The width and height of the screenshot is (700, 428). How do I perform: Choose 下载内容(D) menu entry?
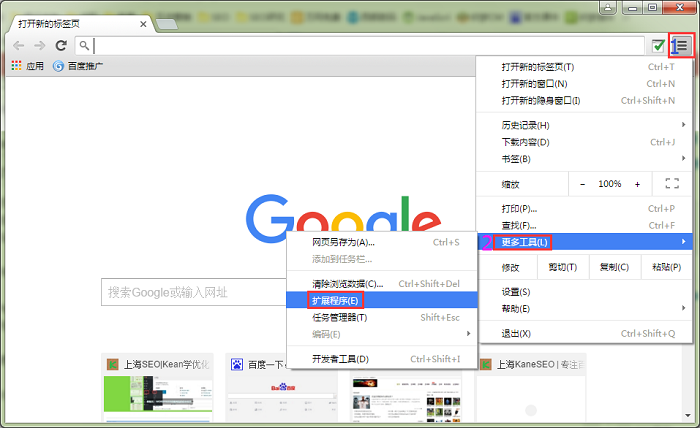click(x=584, y=142)
